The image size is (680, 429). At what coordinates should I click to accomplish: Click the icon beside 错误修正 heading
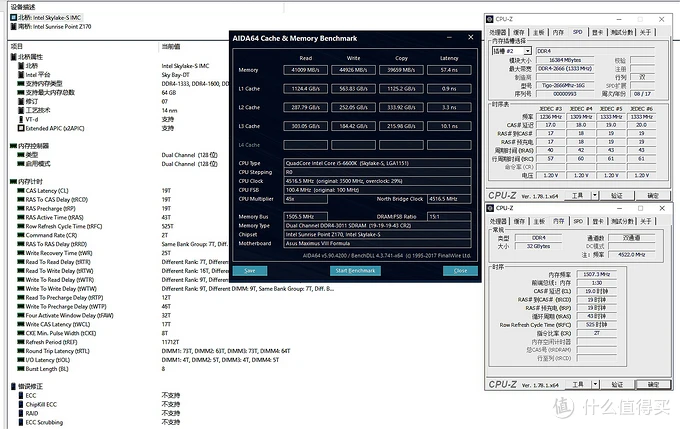pos(13,386)
